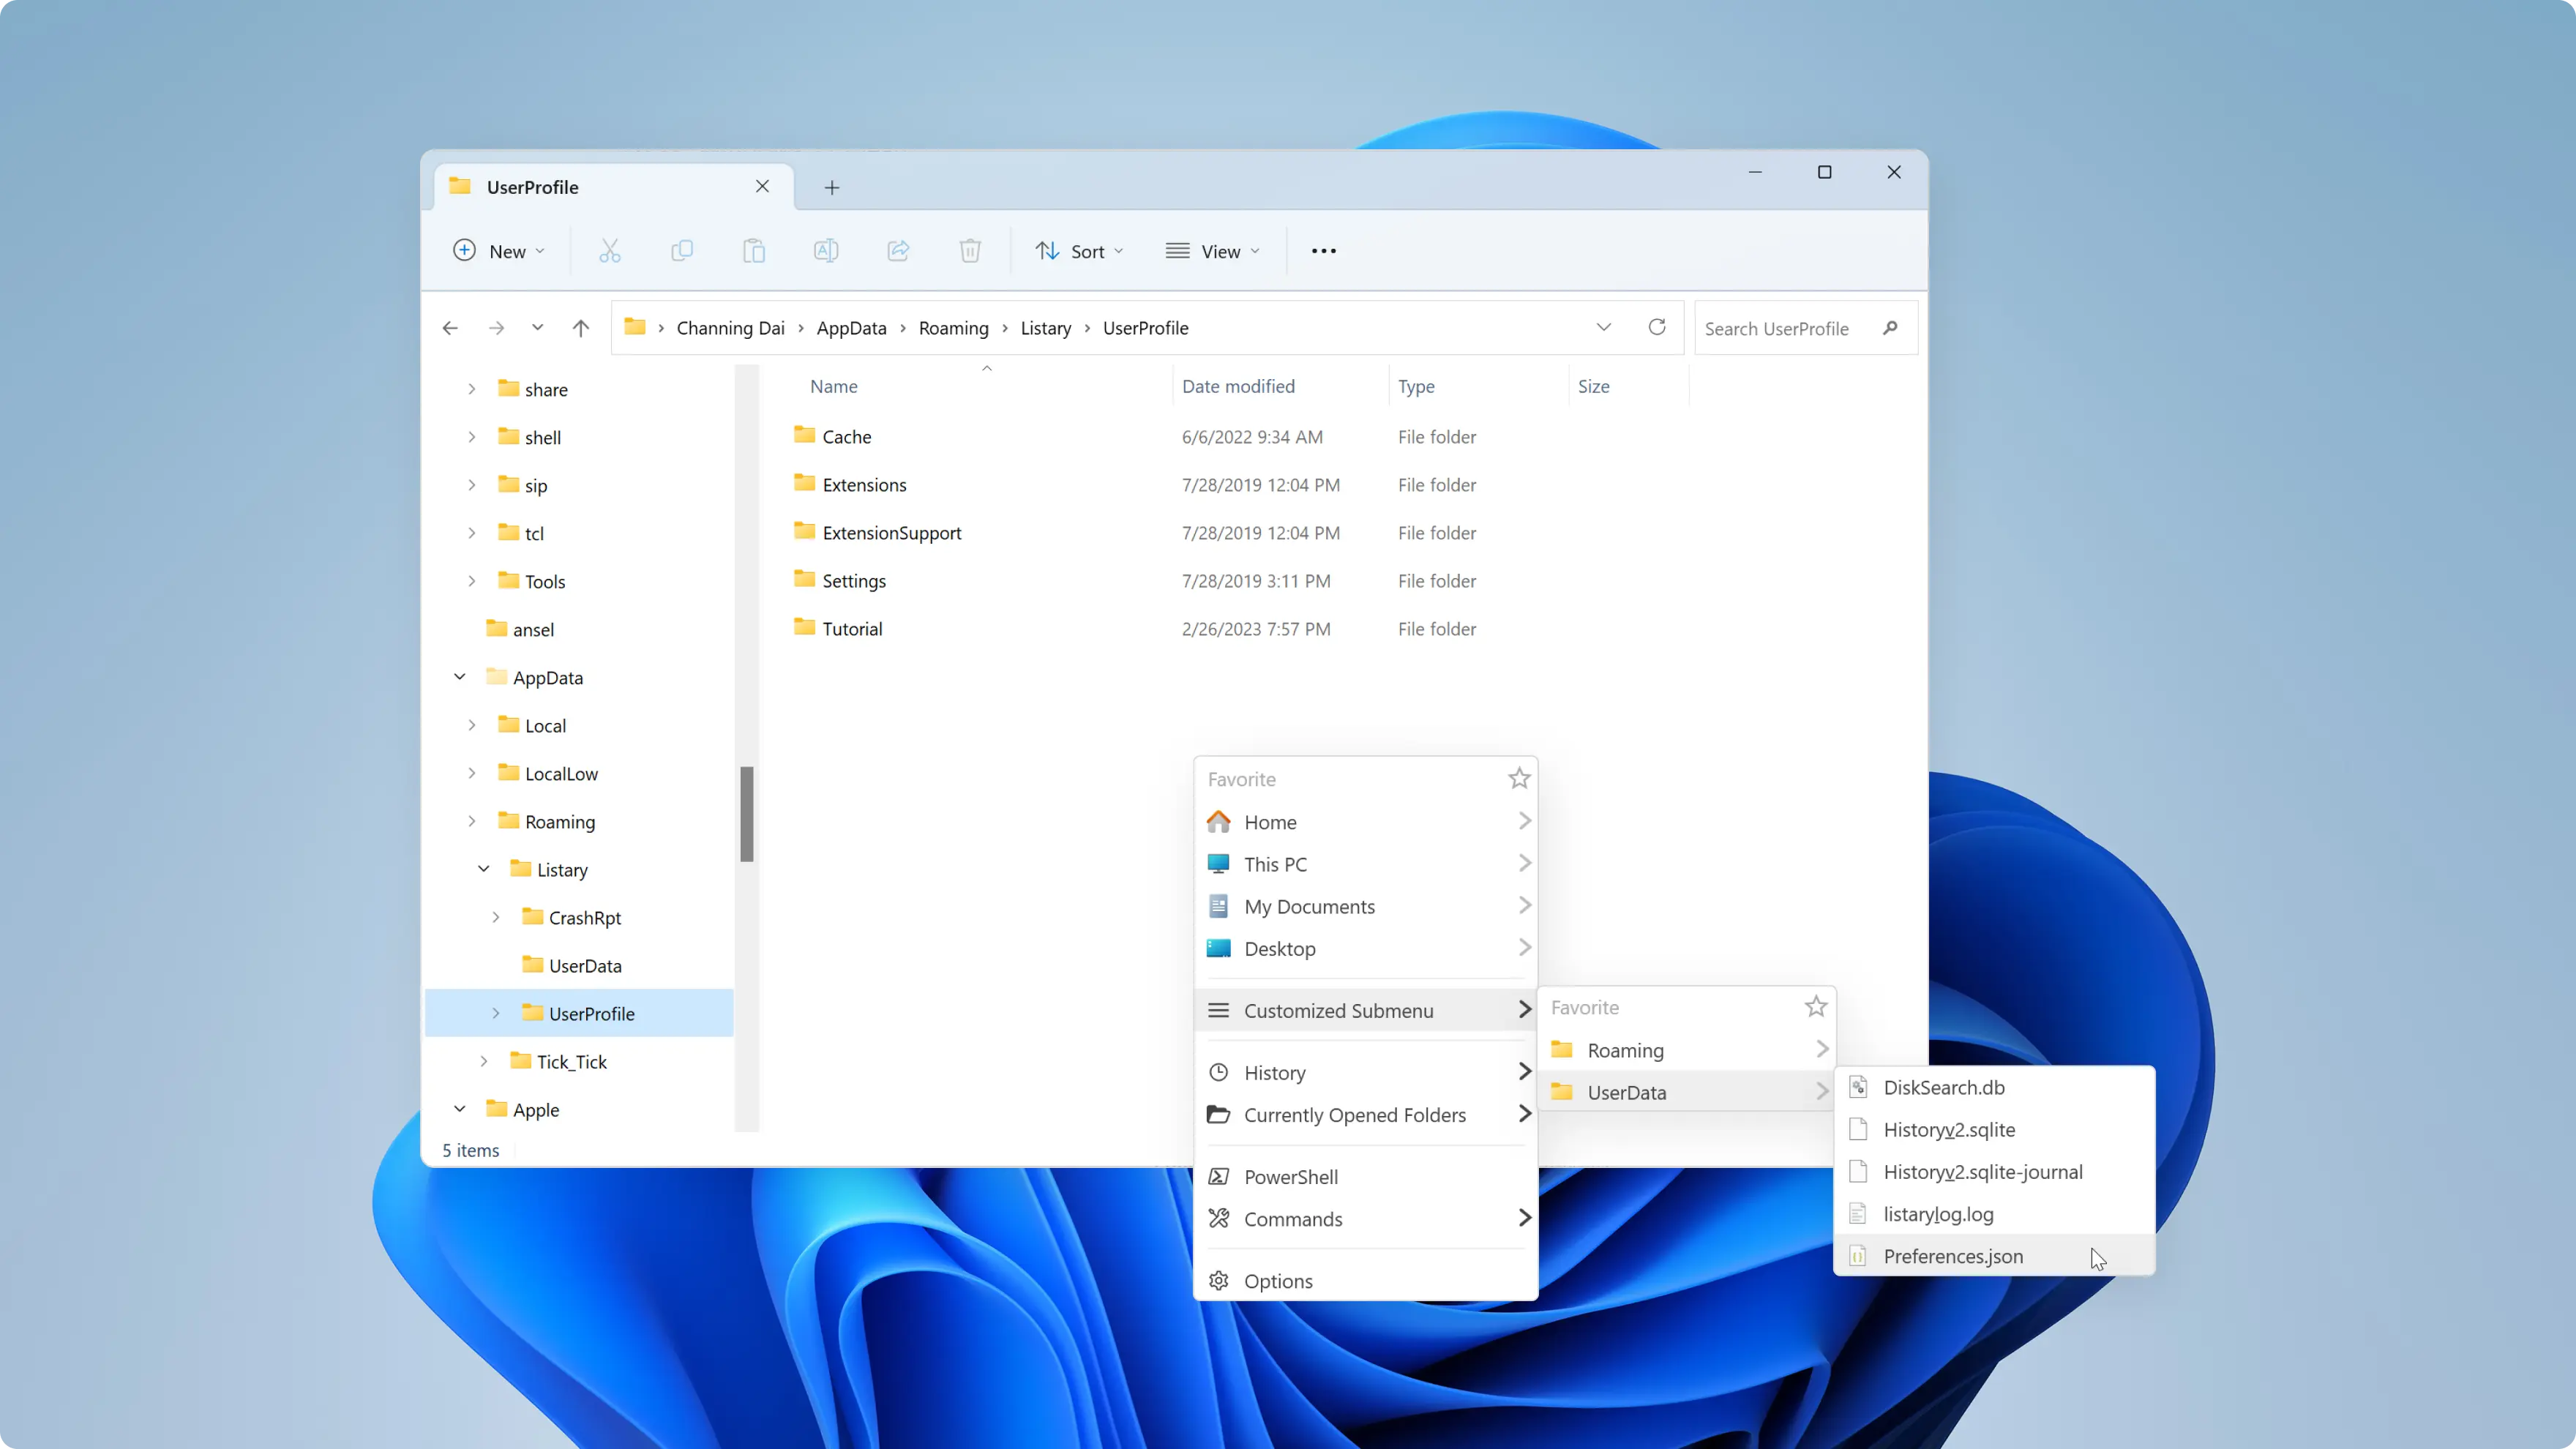Select UserData in Favorite submenu
This screenshot has height=1449, width=2576.
[1687, 1092]
